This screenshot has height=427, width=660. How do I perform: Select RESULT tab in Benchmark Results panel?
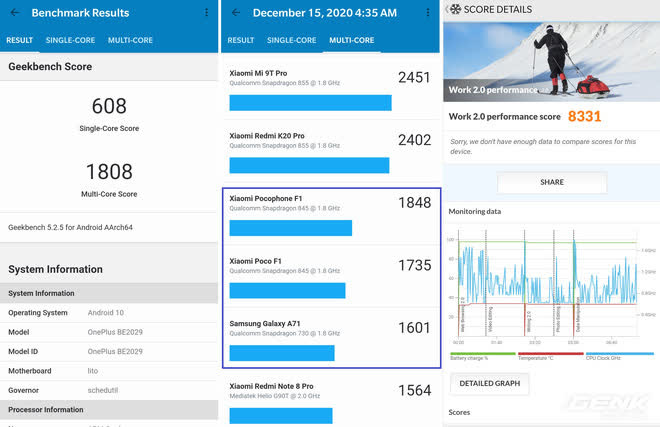pyautogui.click(x=19, y=40)
